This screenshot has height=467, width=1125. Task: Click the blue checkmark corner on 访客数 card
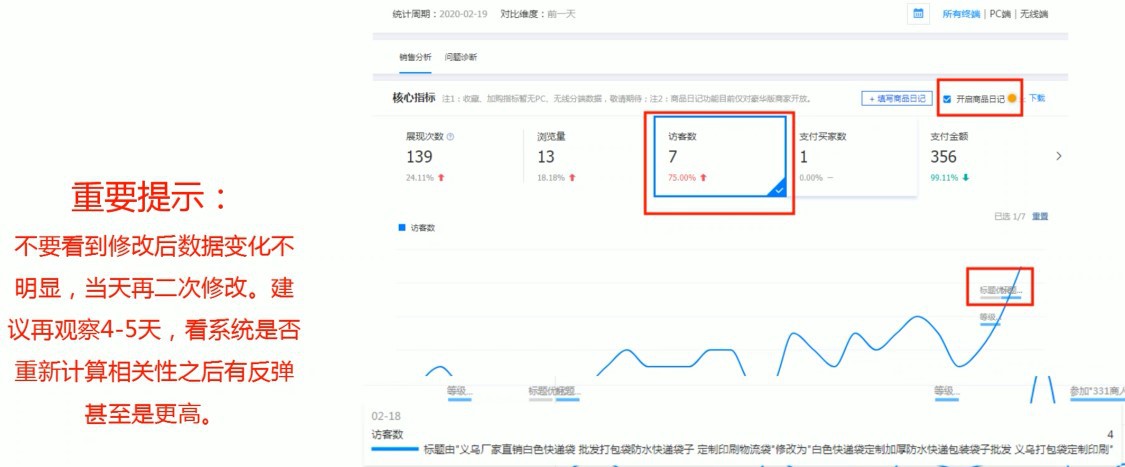[x=779, y=189]
